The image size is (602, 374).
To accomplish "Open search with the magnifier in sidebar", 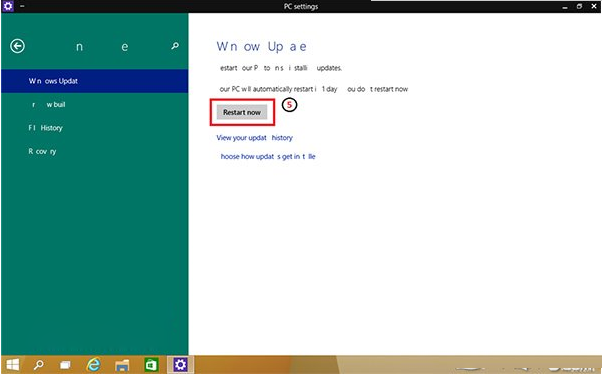I will pos(175,46).
